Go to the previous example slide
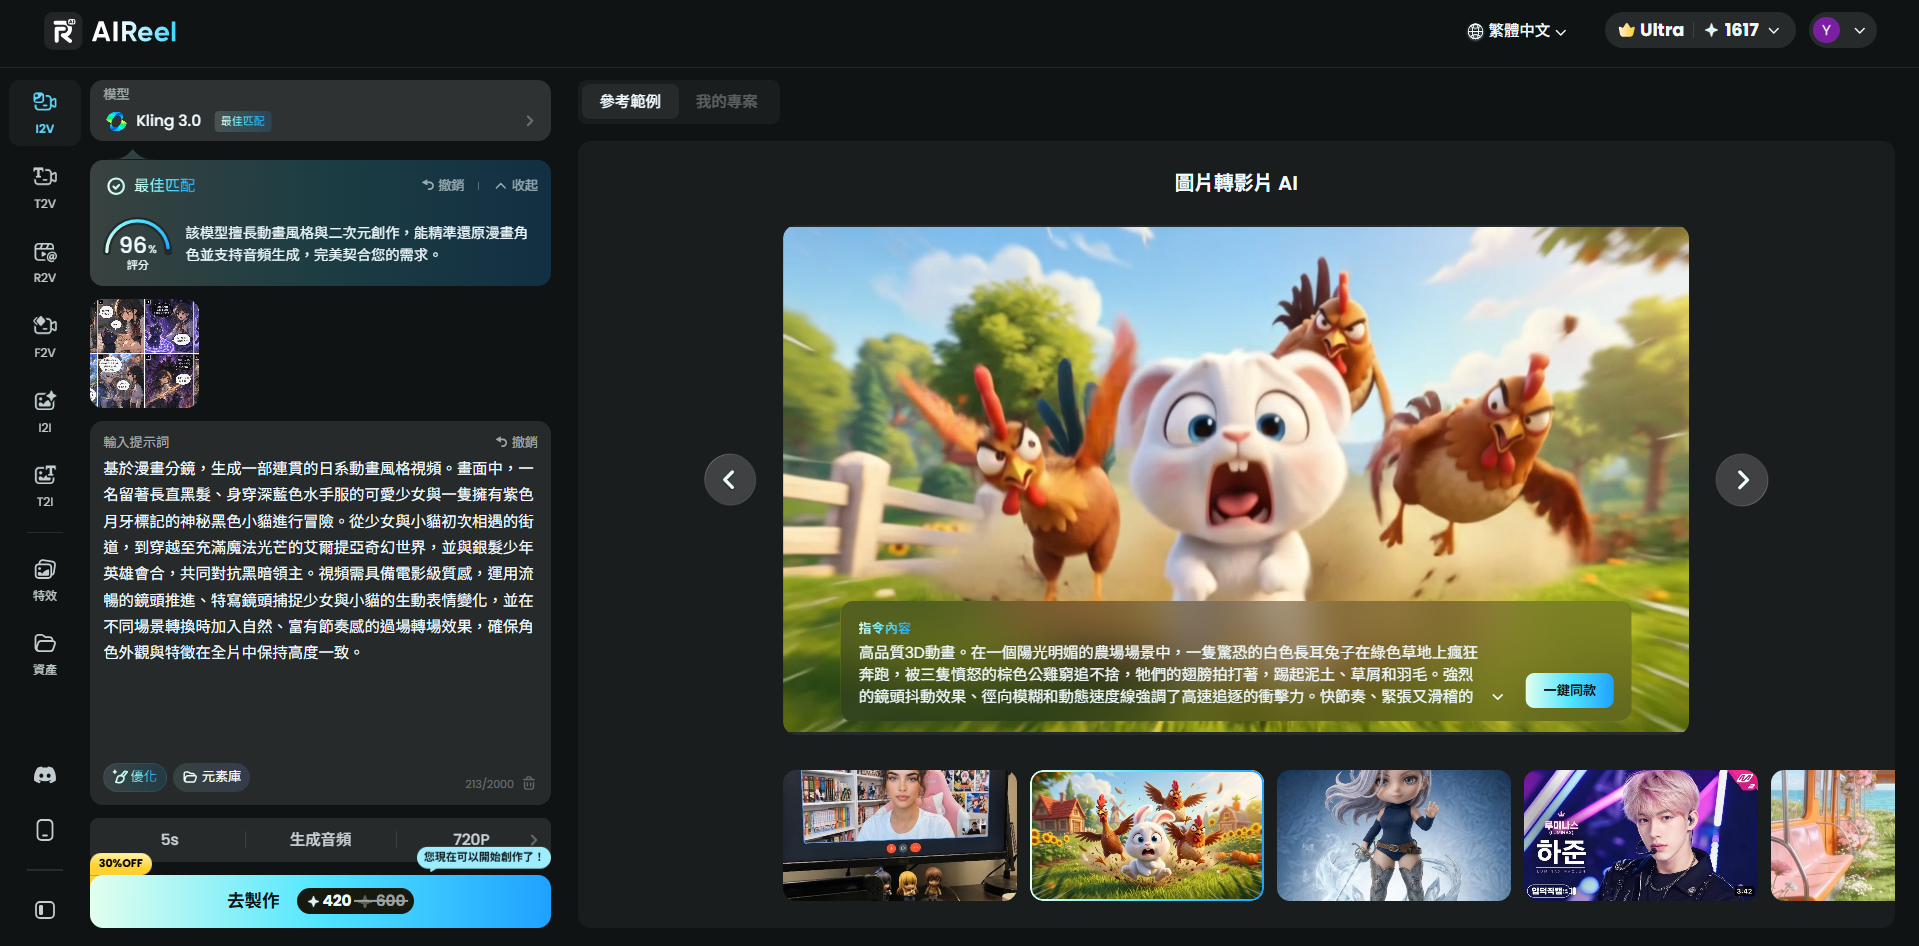The width and height of the screenshot is (1919, 946). coord(730,480)
